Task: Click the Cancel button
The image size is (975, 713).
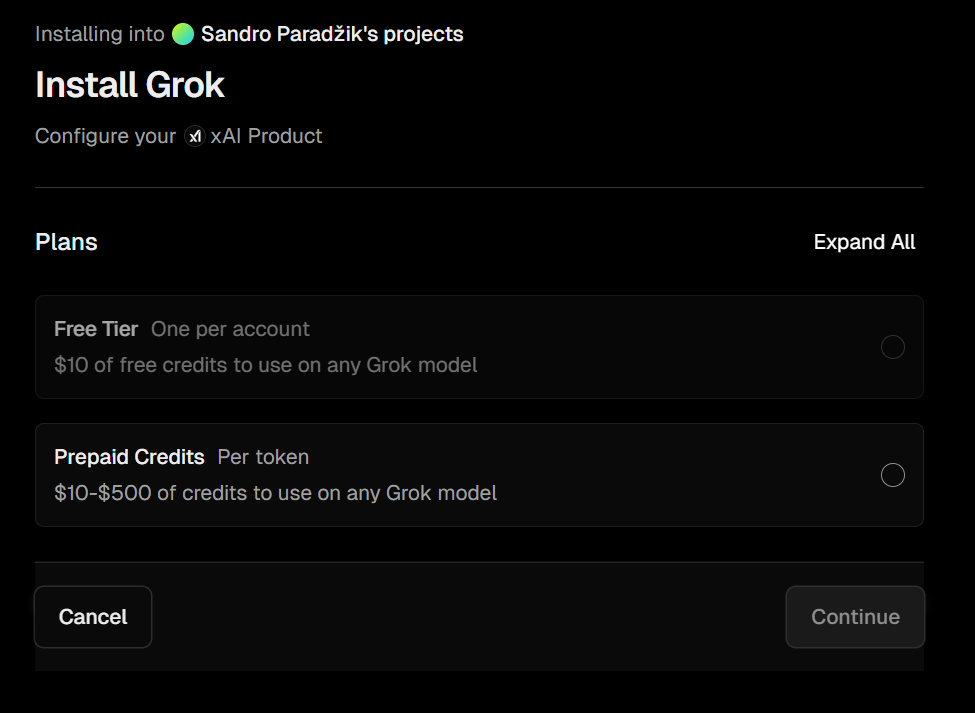Action: [93, 617]
